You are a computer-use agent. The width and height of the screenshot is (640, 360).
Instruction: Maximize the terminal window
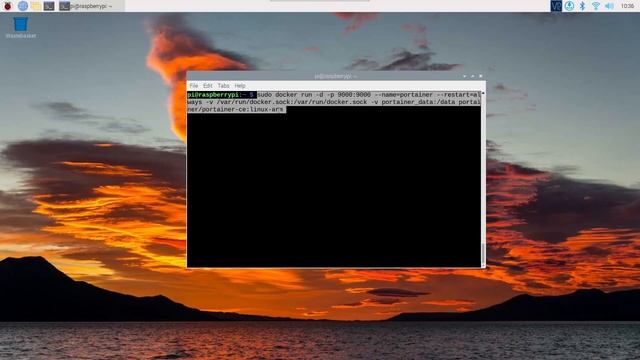(473, 76)
